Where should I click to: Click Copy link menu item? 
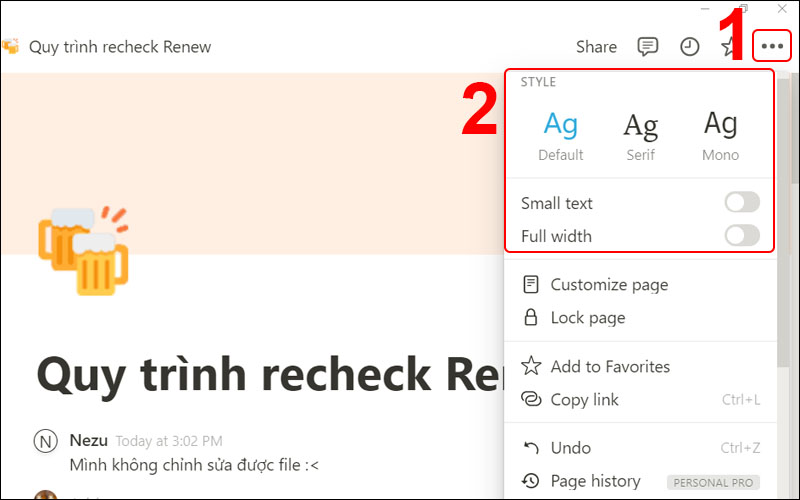pyautogui.click(x=584, y=400)
